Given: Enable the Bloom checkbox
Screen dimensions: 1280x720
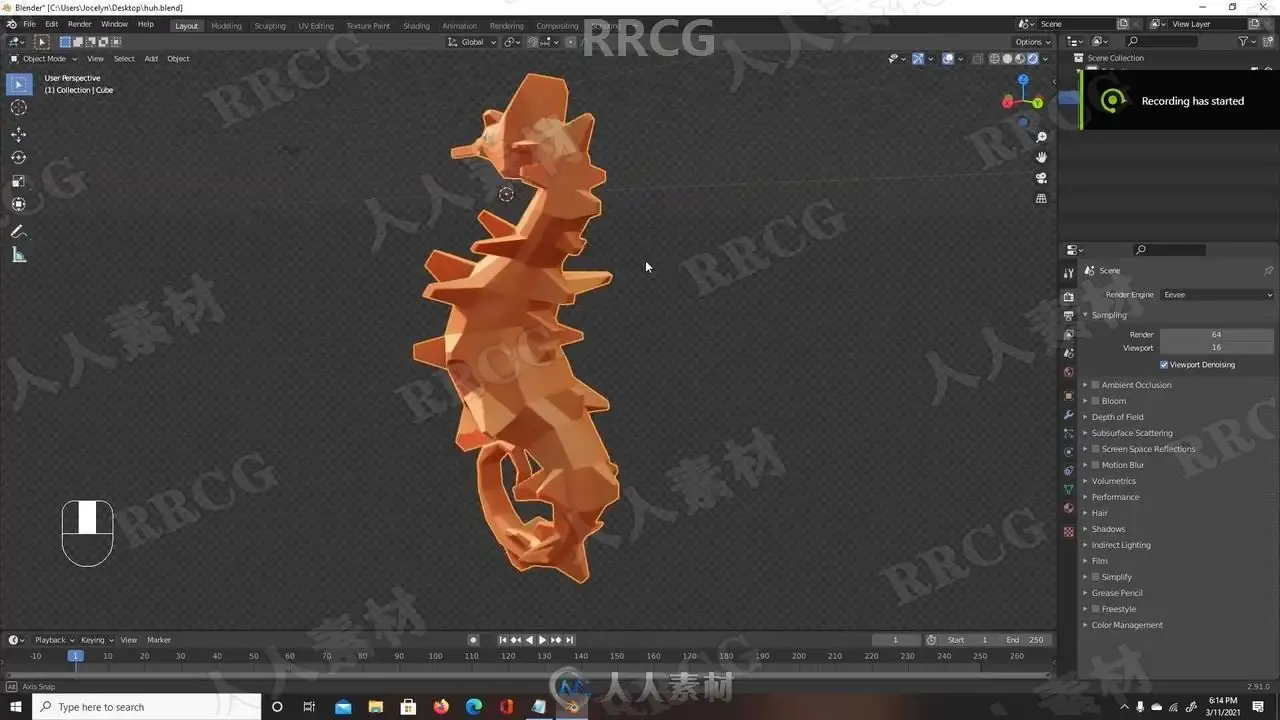Looking at the screenshot, I should [1096, 401].
